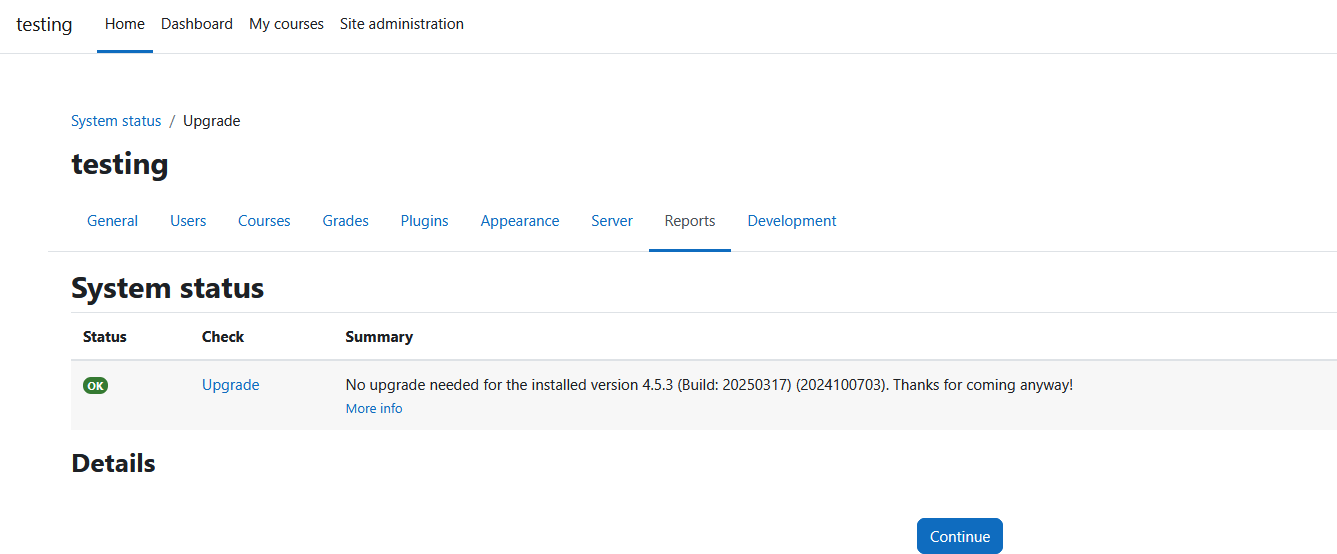
Task: Switch to the Users tab
Action: (188, 221)
